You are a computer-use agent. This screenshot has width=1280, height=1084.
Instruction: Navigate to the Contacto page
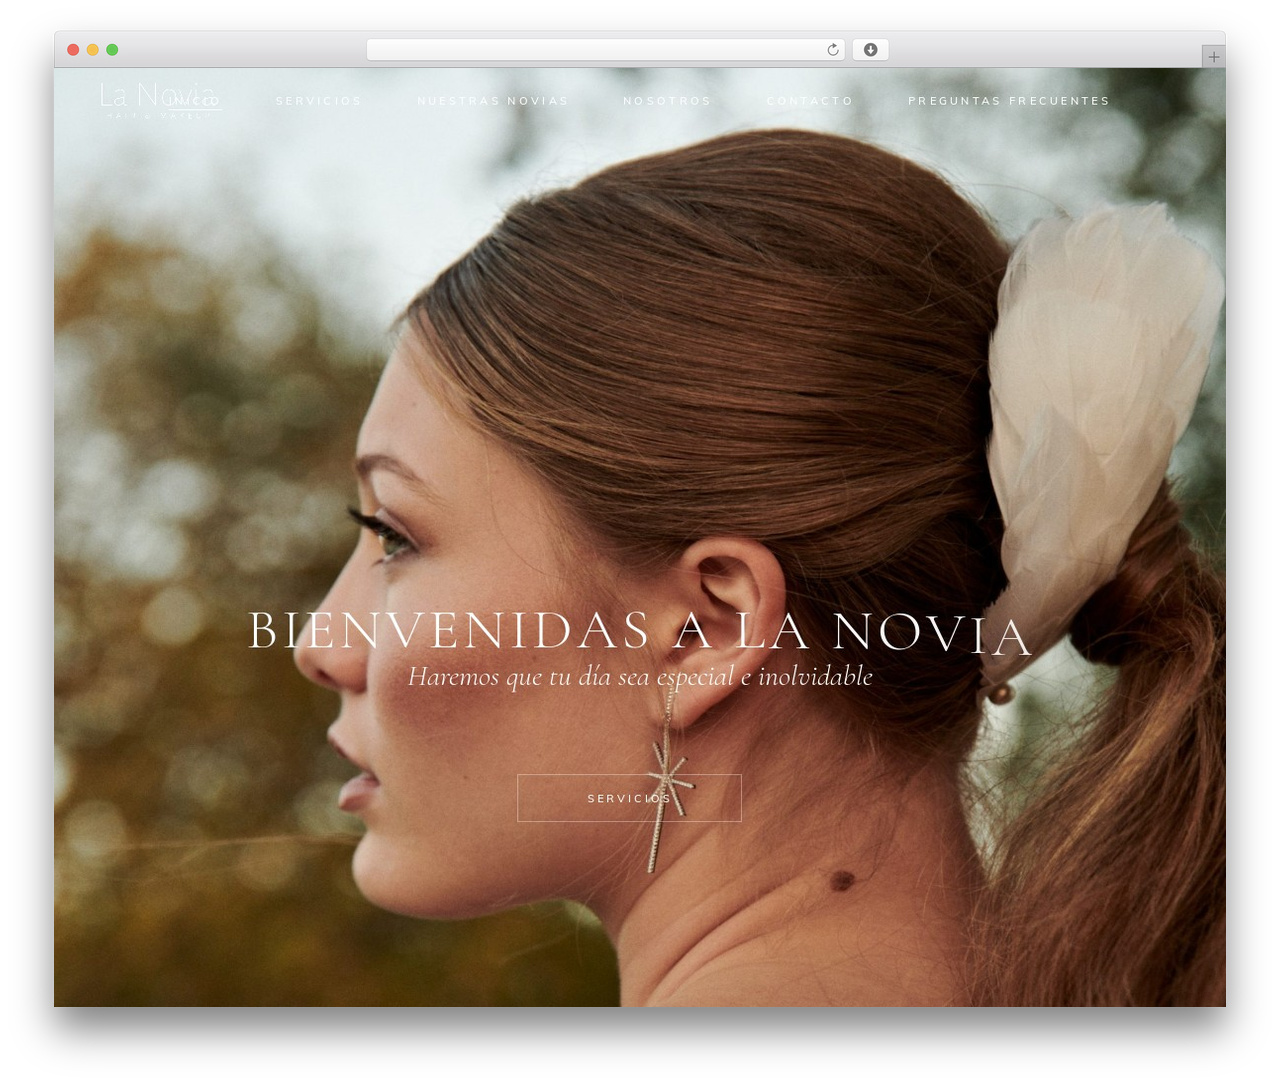click(810, 101)
